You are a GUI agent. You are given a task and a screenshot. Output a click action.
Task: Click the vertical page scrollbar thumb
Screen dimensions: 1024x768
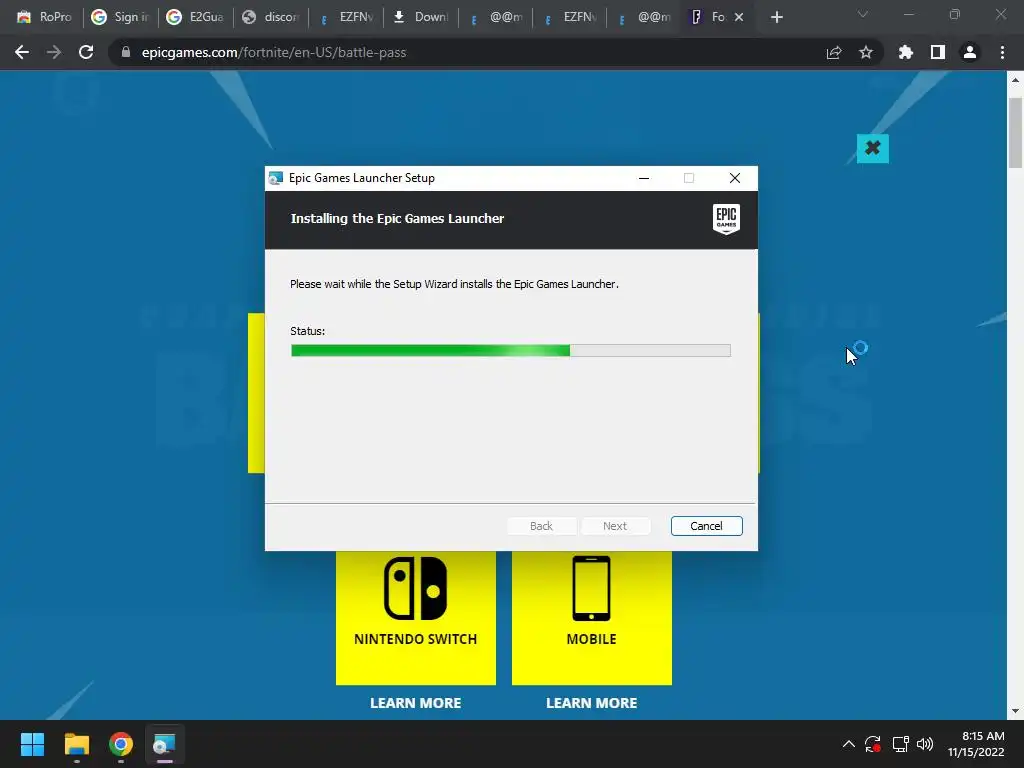[x=1015, y=133]
